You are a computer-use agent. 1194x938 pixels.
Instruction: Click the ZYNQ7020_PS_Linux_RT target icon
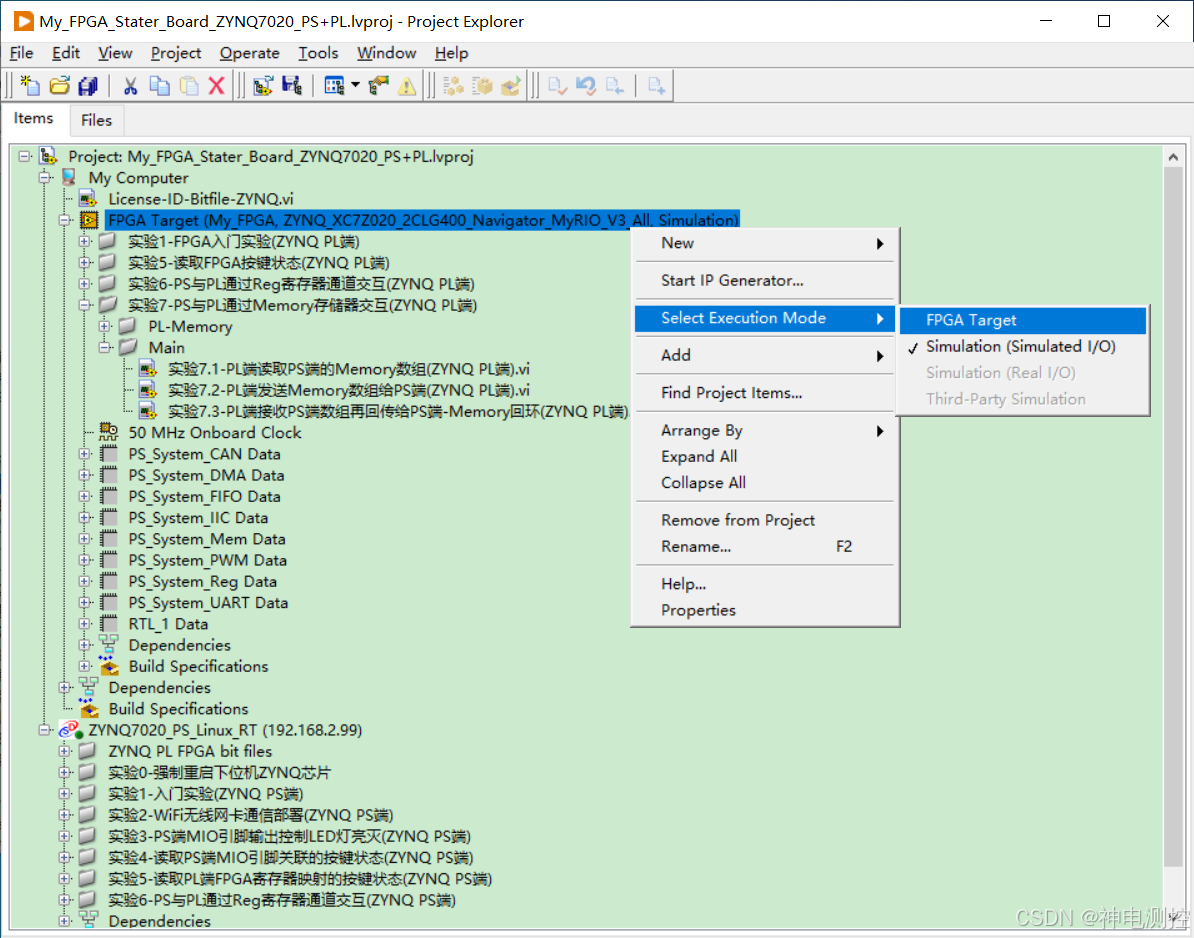70,729
